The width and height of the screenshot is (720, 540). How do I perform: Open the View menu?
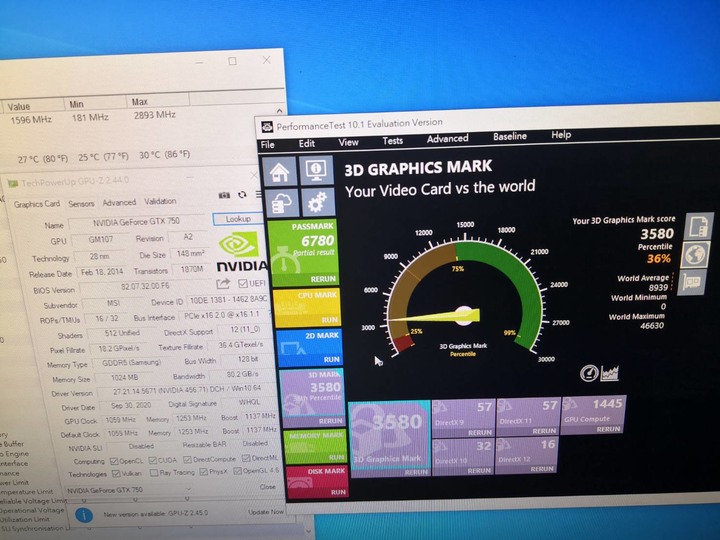348,142
